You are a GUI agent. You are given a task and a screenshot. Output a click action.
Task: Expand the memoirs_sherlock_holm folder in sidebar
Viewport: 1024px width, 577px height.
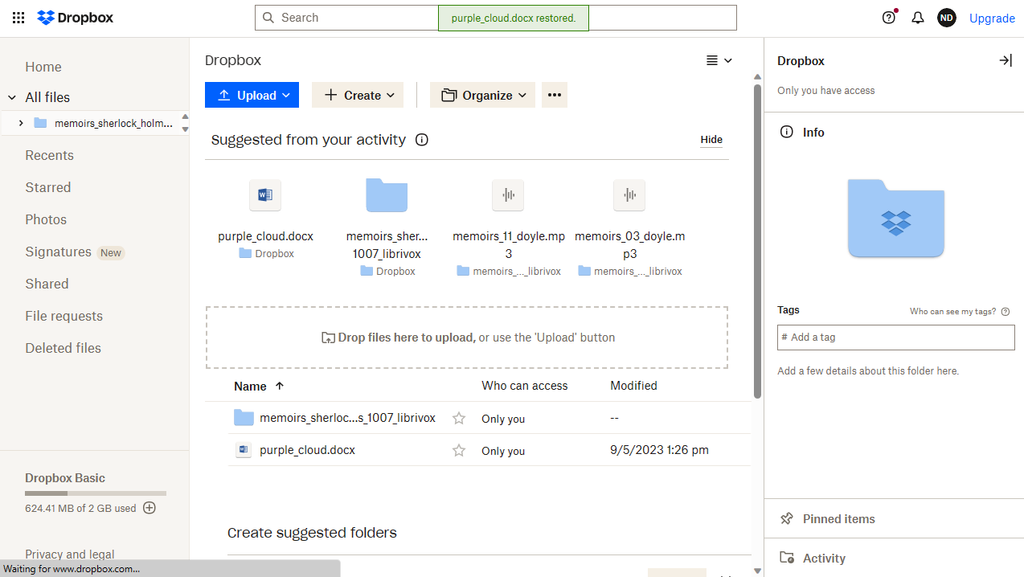pos(21,124)
